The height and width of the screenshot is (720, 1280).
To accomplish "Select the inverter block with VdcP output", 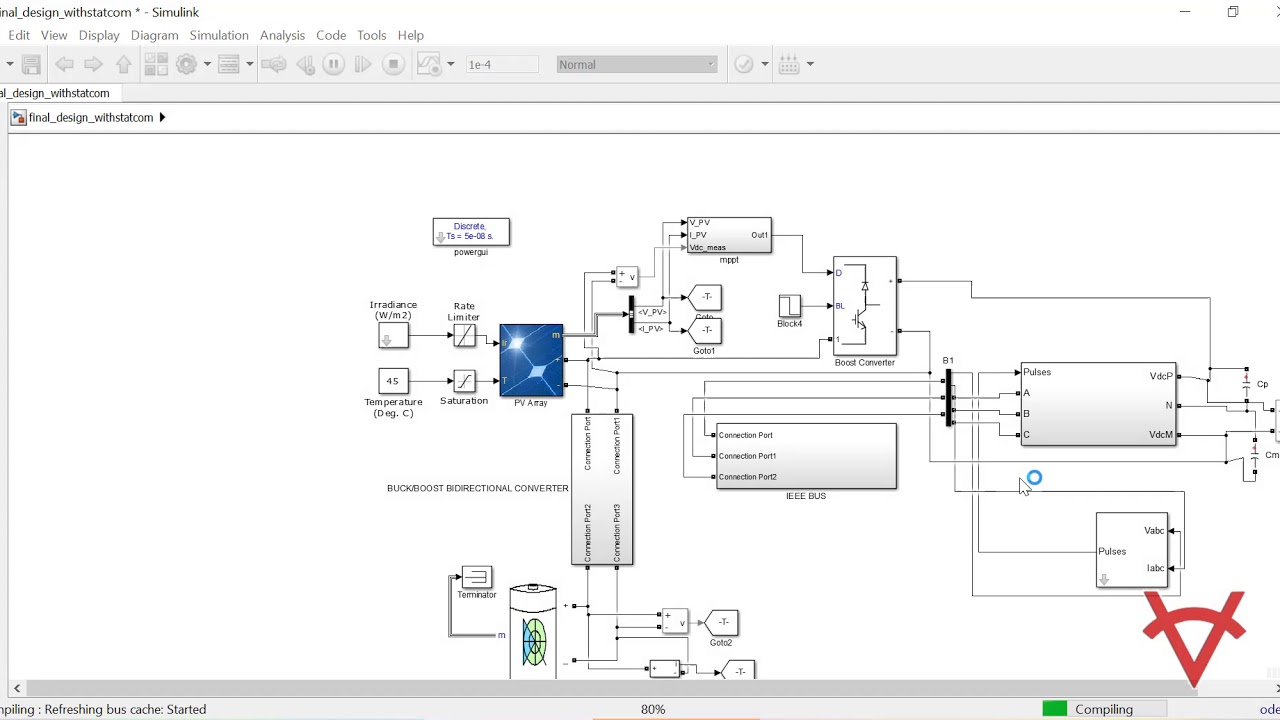I will point(1098,404).
